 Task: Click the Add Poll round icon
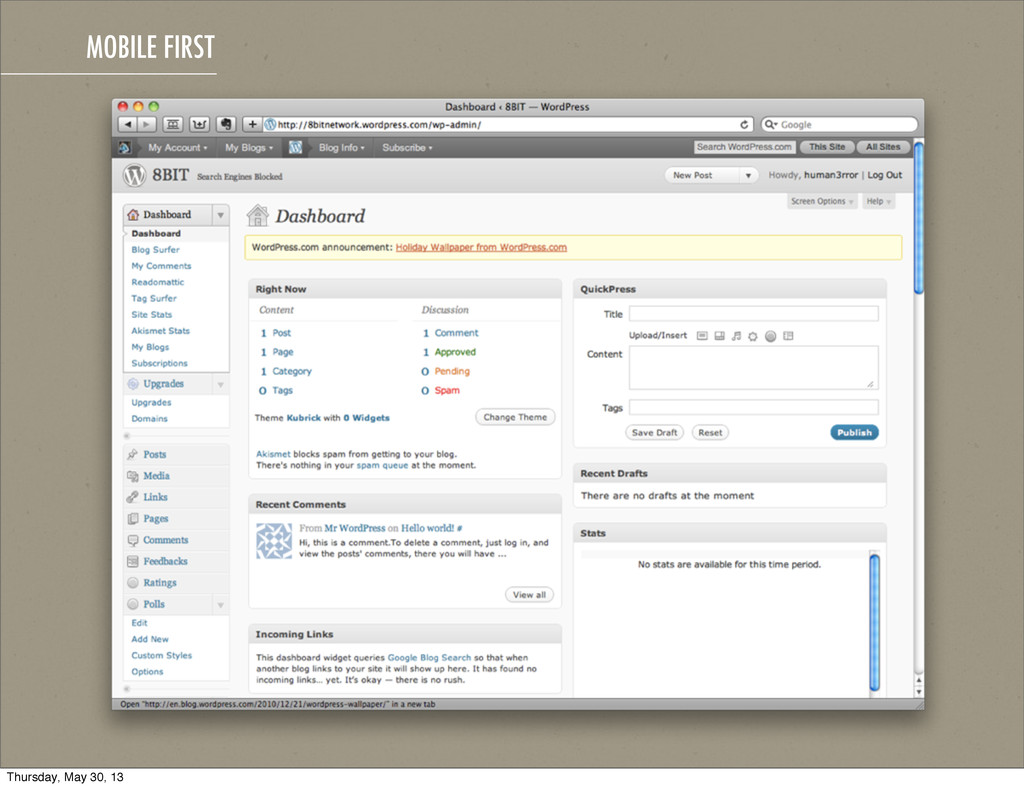(x=771, y=336)
